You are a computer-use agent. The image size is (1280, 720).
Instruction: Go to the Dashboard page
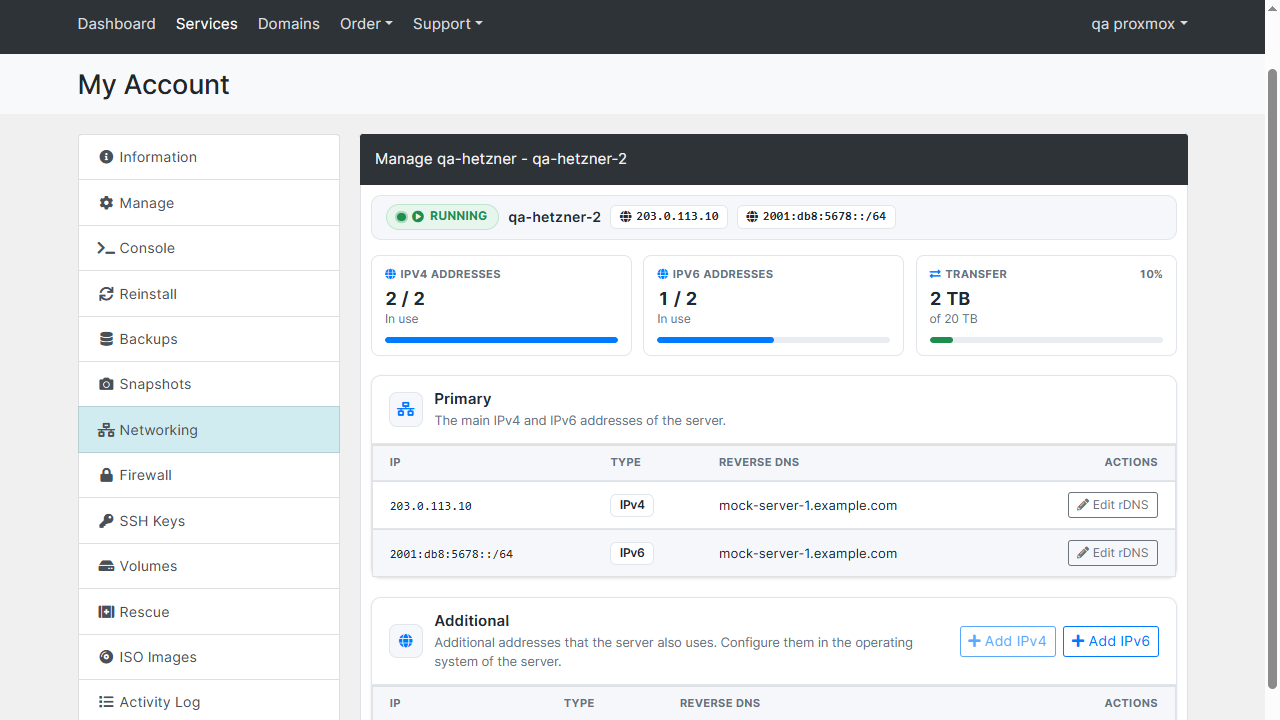(117, 24)
